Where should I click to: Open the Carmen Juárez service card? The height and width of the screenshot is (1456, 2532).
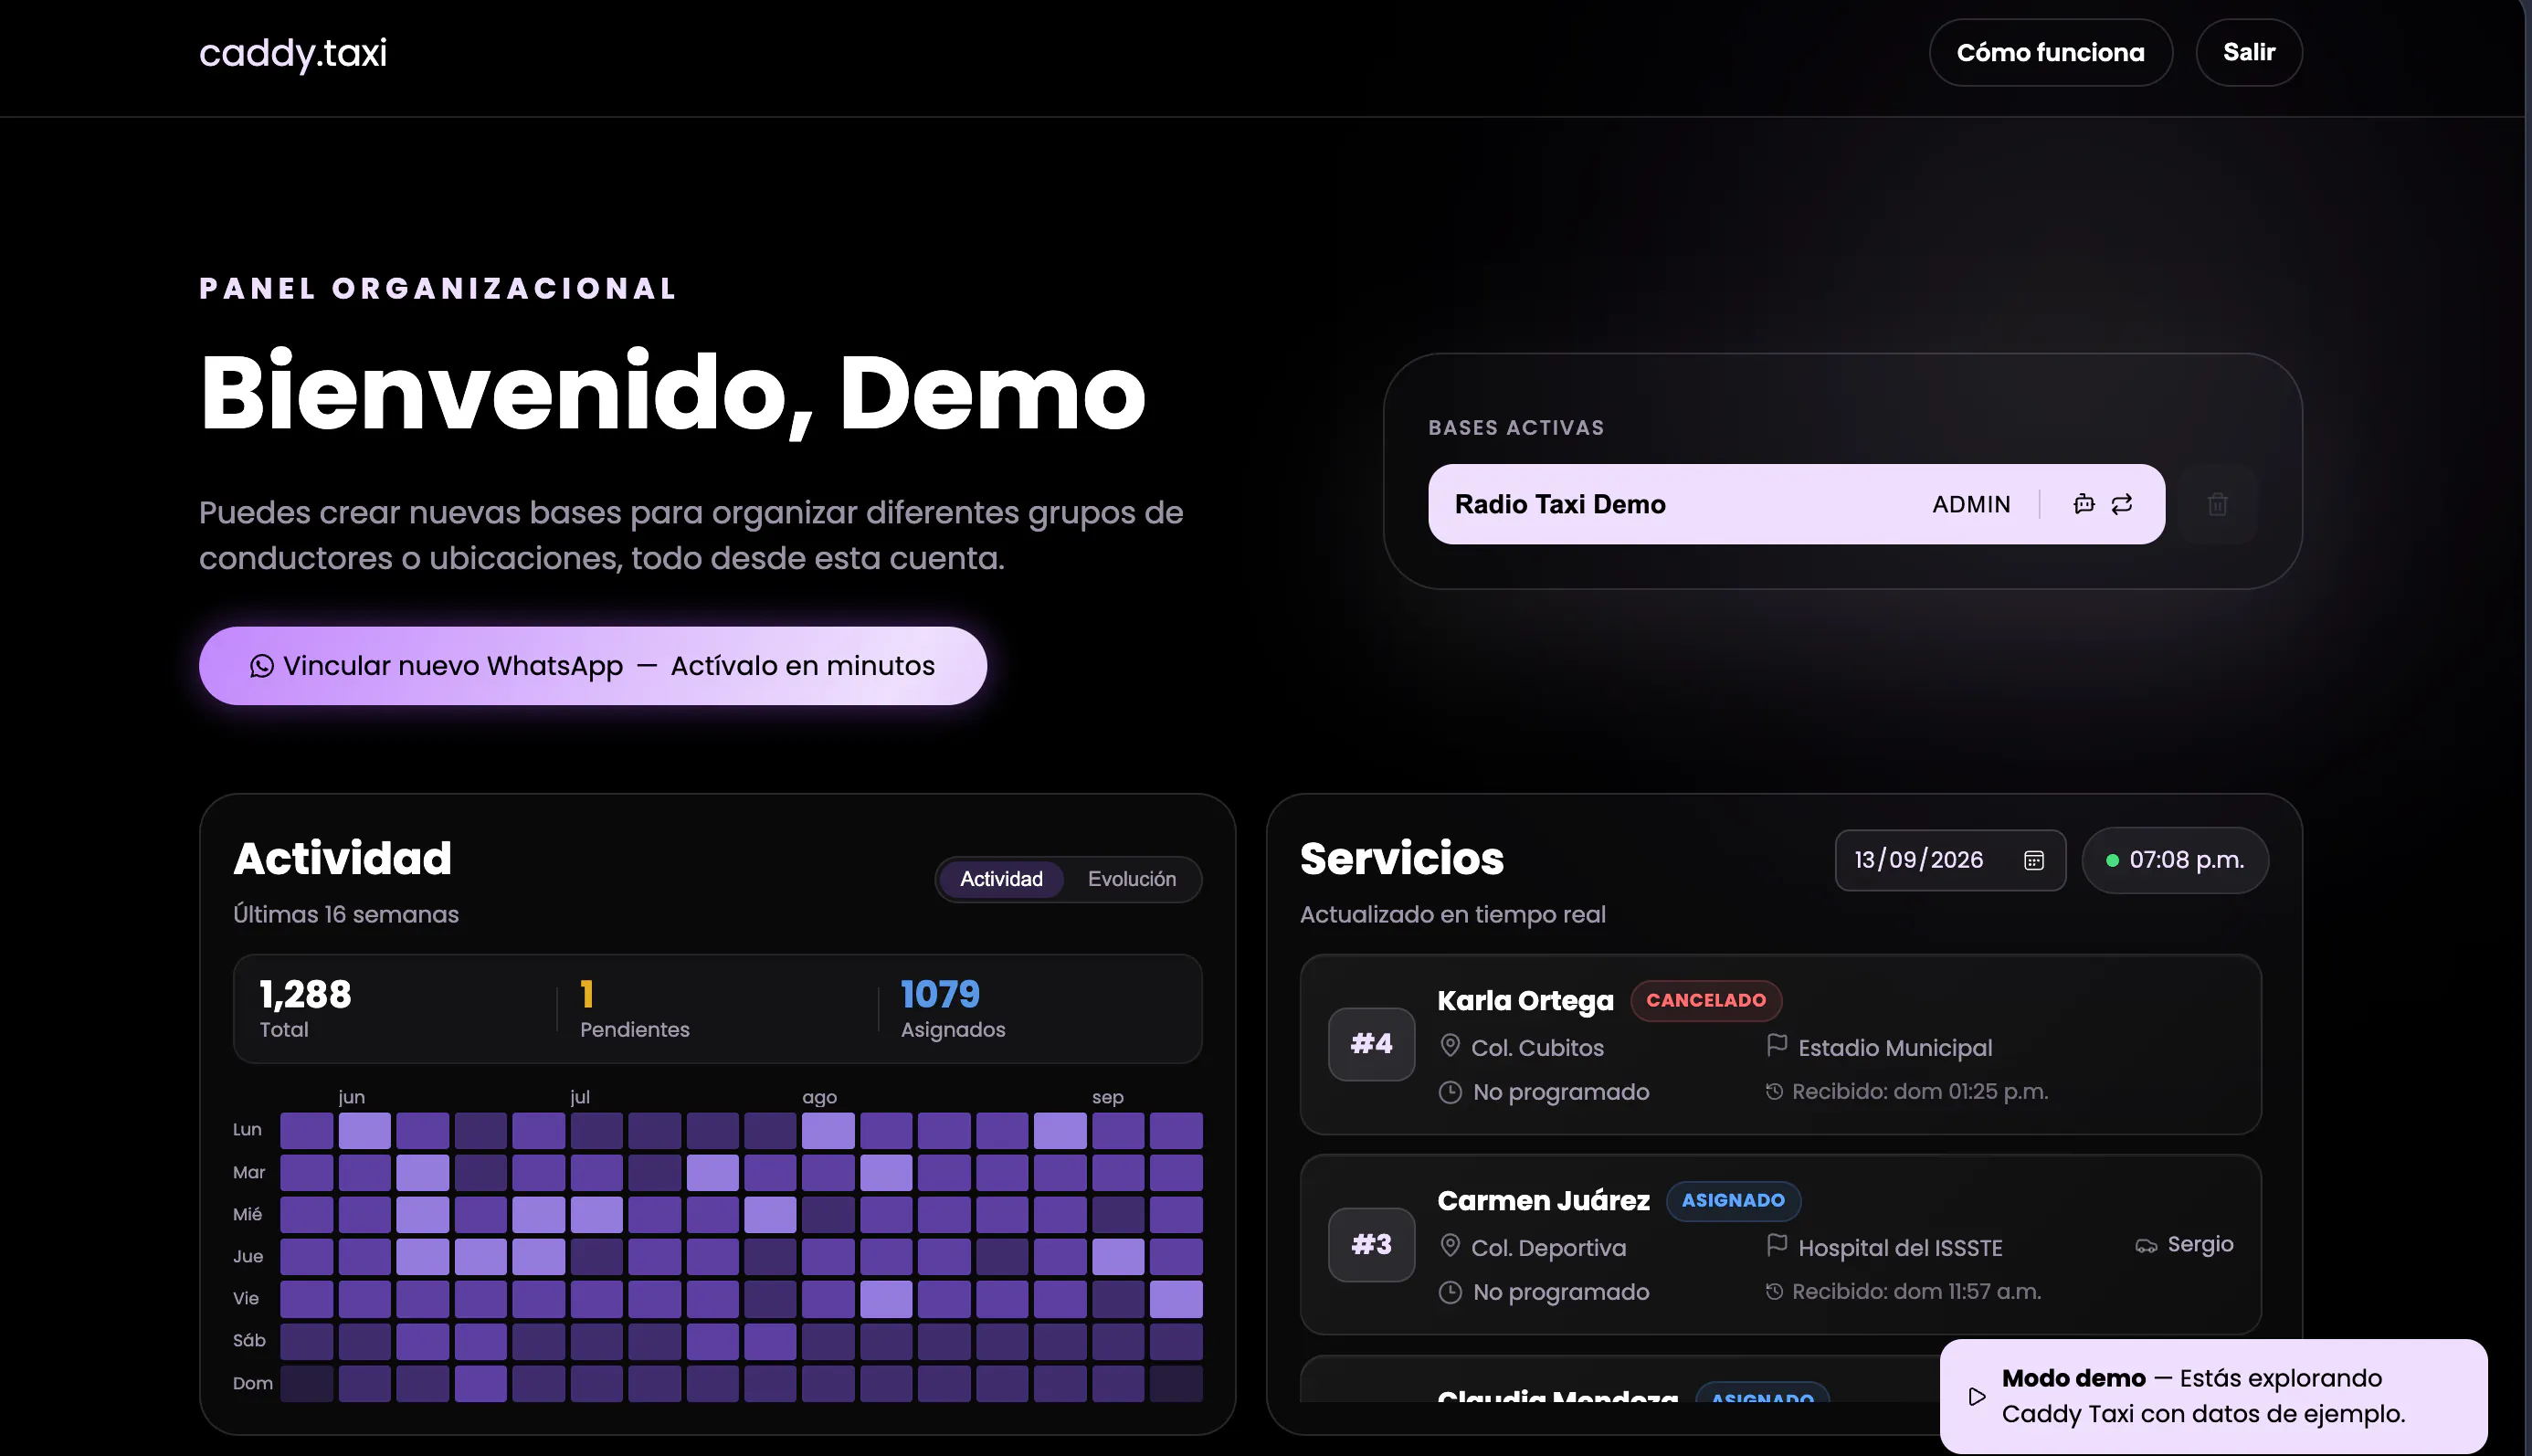[1780, 1244]
